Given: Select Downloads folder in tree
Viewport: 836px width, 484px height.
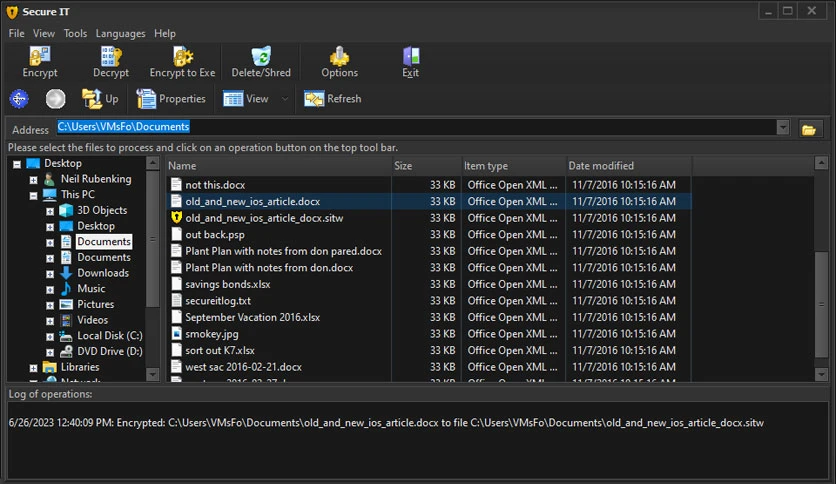Looking at the screenshot, I should (x=103, y=273).
